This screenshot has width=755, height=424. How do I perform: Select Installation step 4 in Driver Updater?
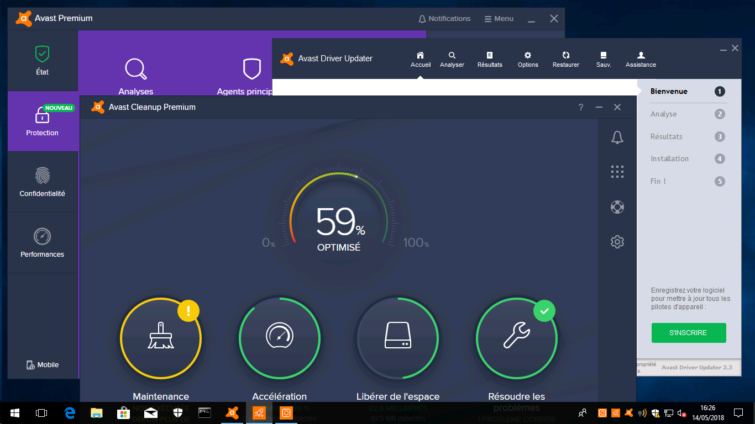click(687, 159)
